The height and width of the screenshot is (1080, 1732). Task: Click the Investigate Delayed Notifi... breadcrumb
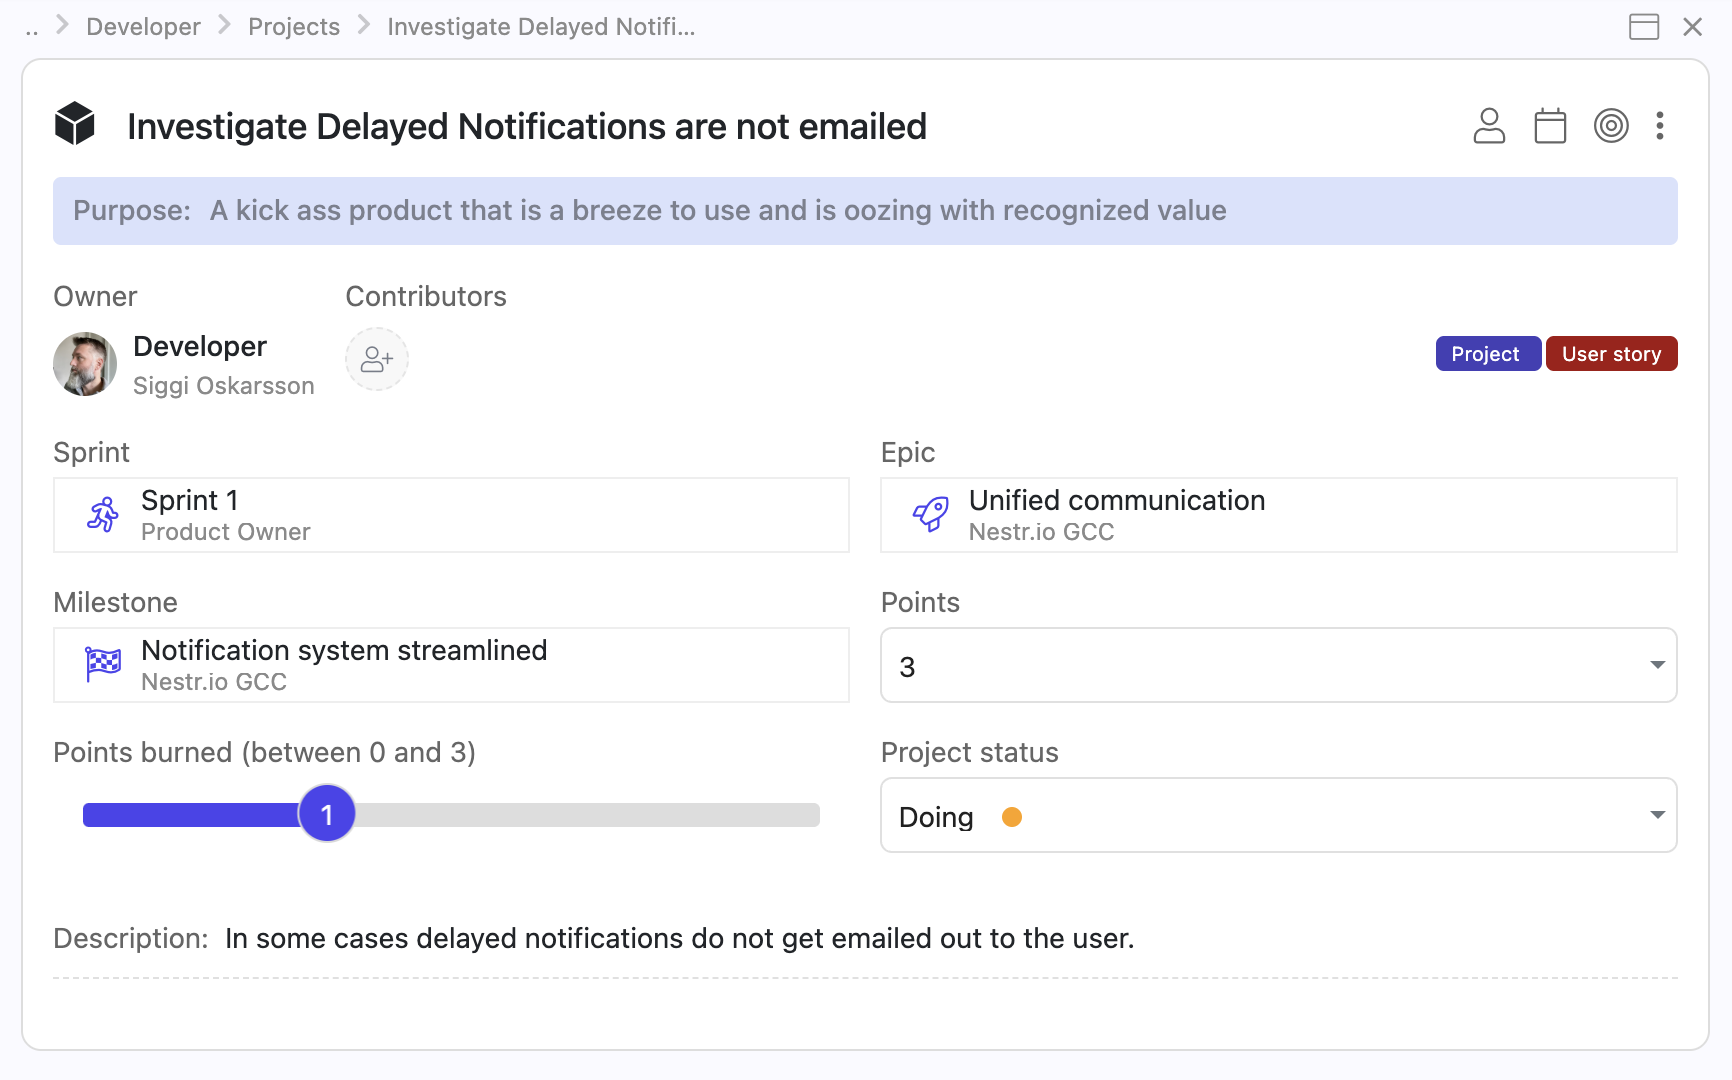coord(541,27)
